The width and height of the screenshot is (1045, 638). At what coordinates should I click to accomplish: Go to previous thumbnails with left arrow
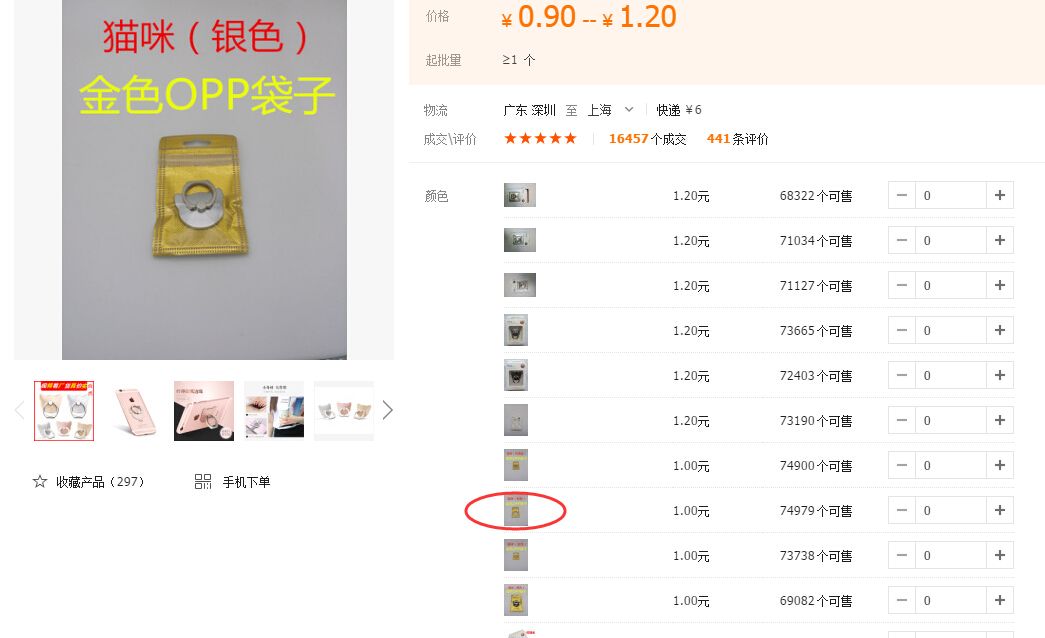[x=20, y=410]
